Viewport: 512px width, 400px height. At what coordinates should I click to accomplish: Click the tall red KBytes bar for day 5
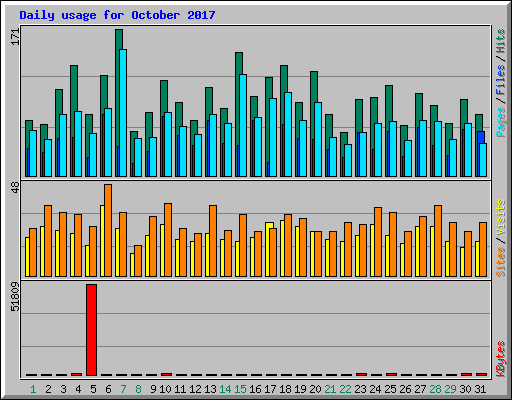(91, 330)
